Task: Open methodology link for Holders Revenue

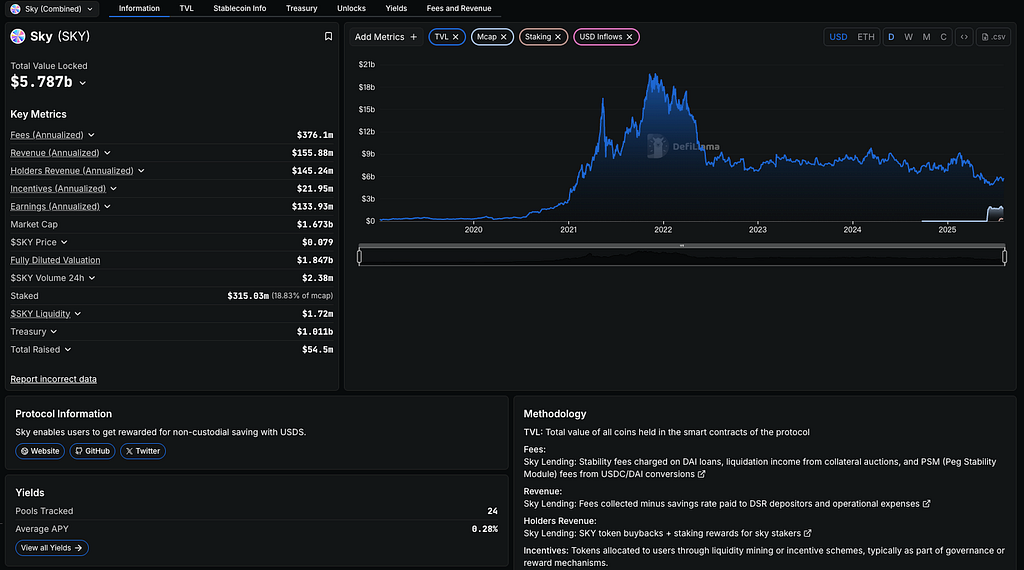Action: coord(808,533)
